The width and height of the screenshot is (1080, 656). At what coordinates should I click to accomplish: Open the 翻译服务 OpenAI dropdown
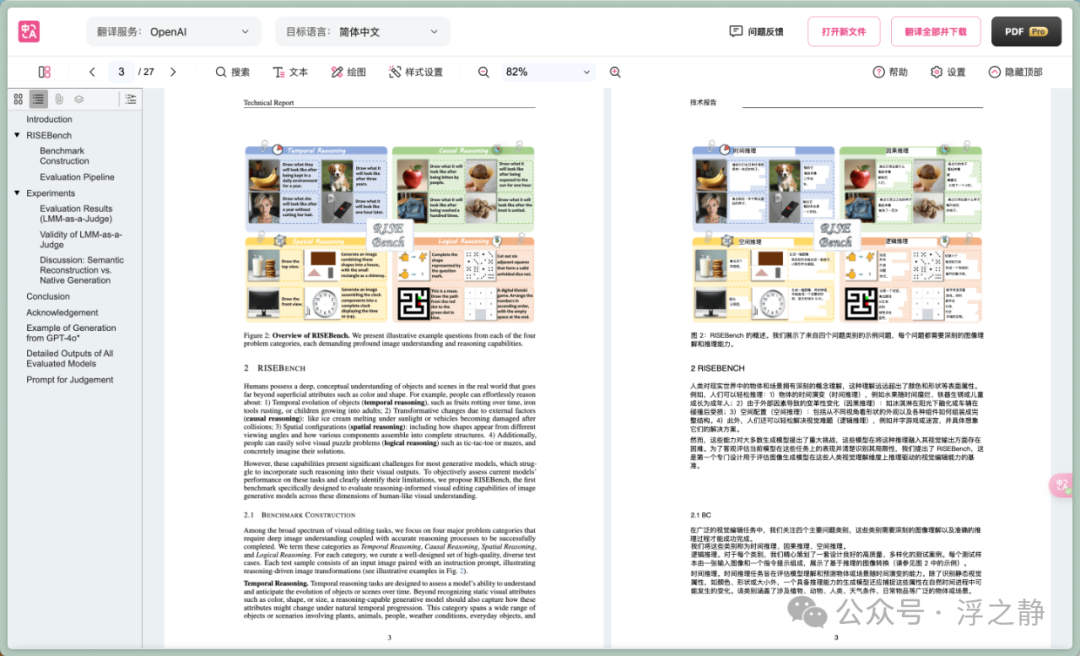(174, 32)
